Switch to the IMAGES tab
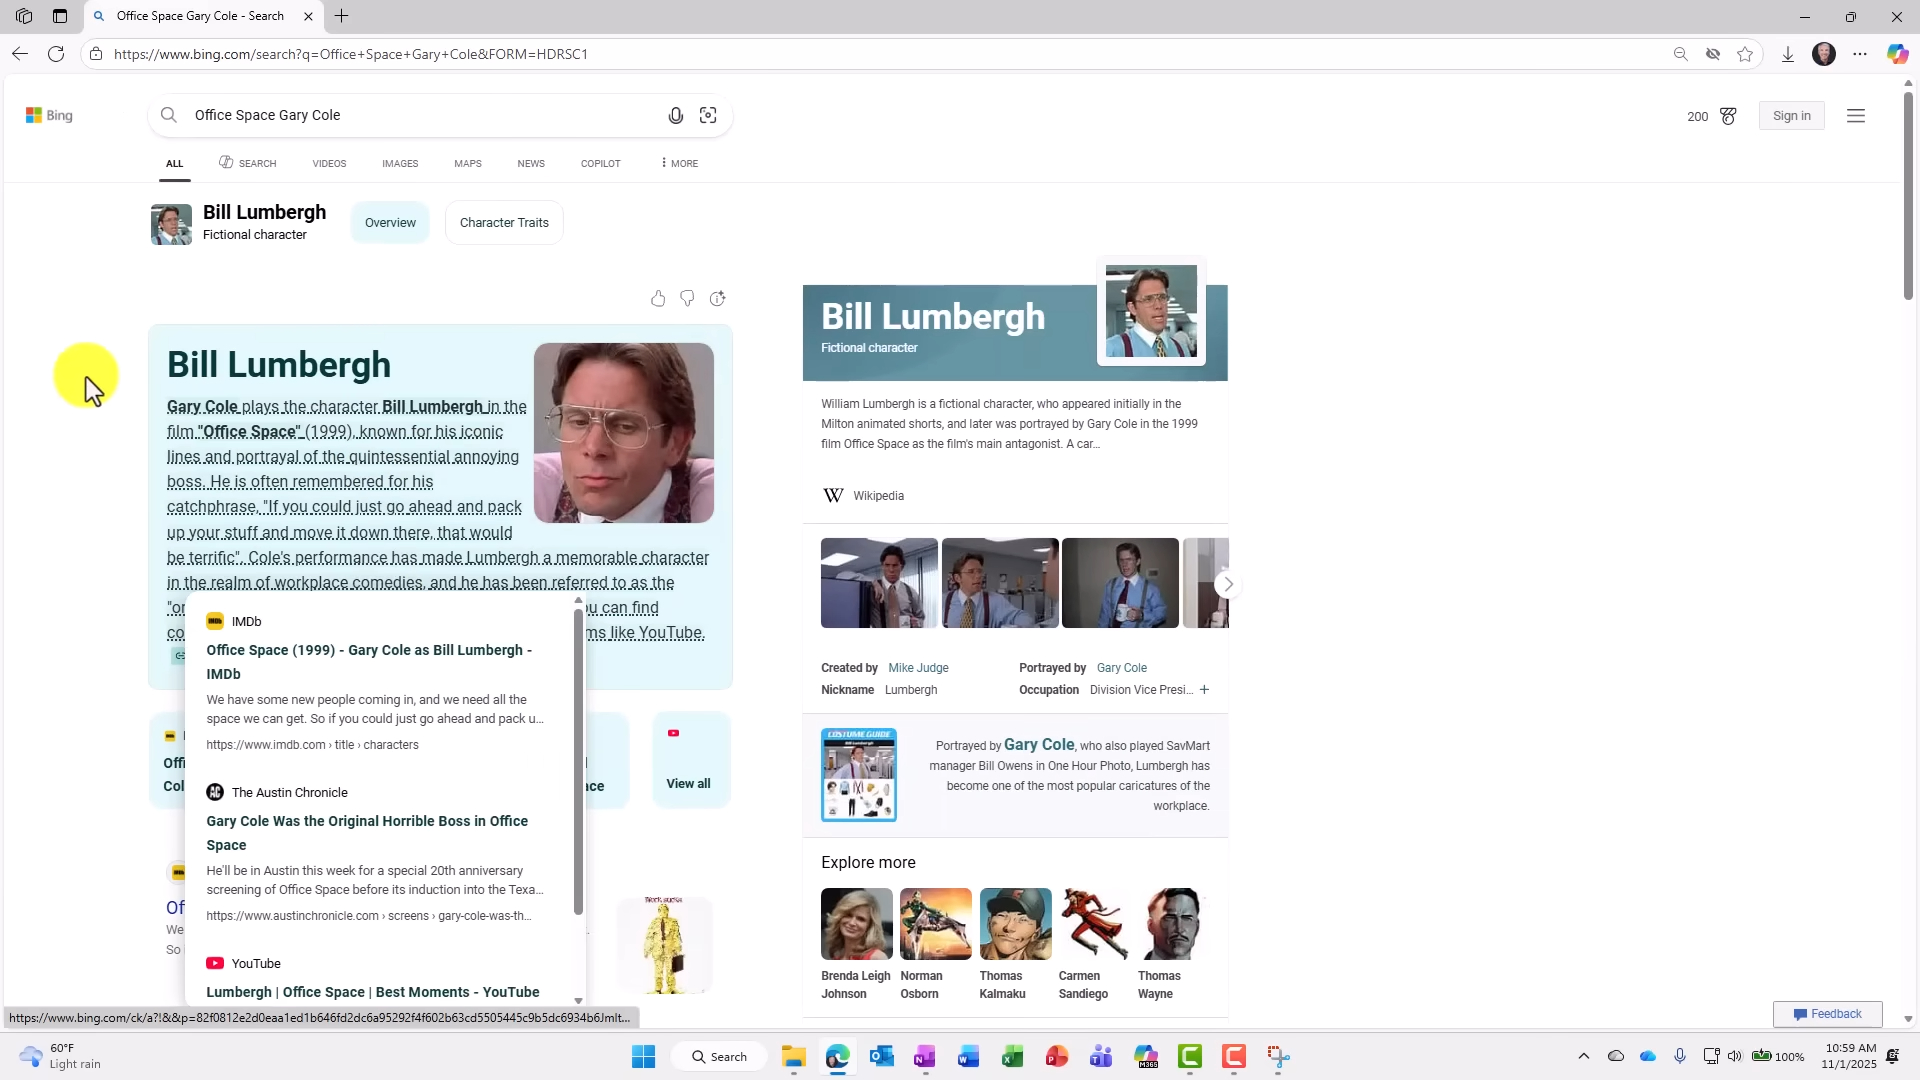Screen dimensions: 1920x1080 click(400, 163)
